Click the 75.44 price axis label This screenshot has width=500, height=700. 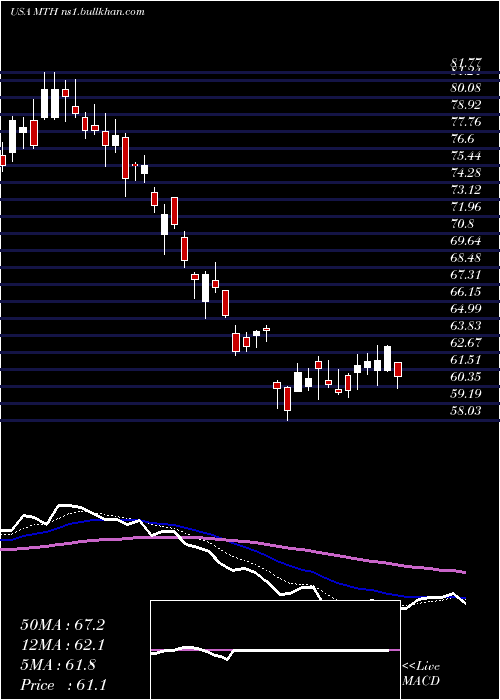coord(466,156)
